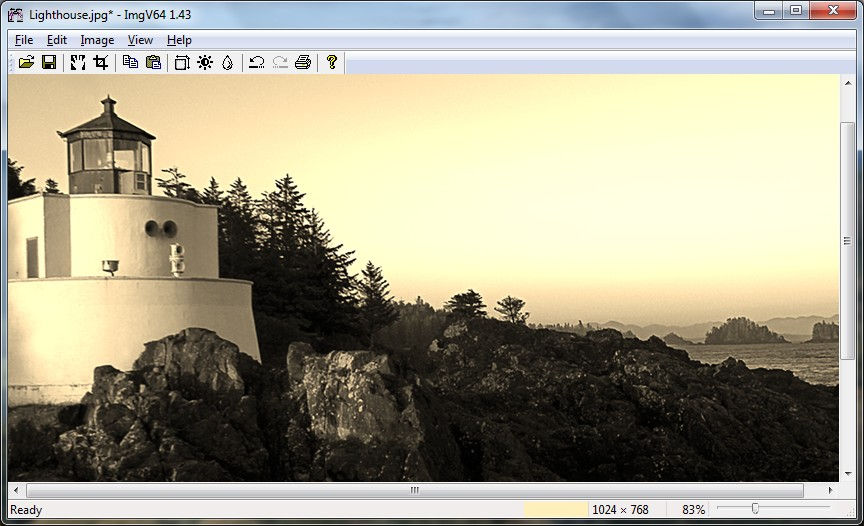The height and width of the screenshot is (526, 864).
Task: Click the Ready status text
Action: [x=26, y=510]
